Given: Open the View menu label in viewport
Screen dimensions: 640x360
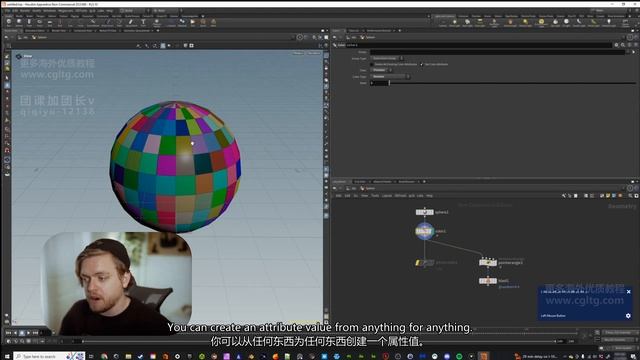Looking at the screenshot, I should pyautogui.click(x=28, y=56).
